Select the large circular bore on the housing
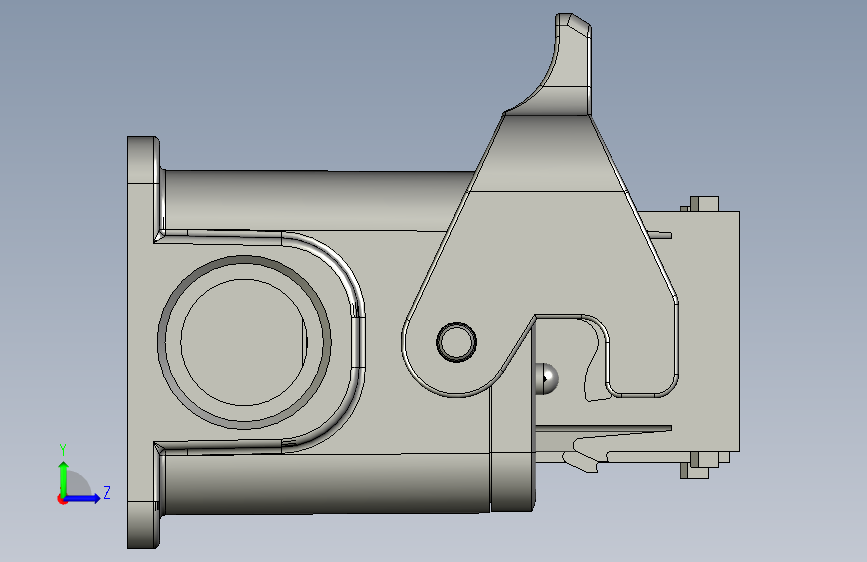The image size is (867, 562). coord(244,342)
